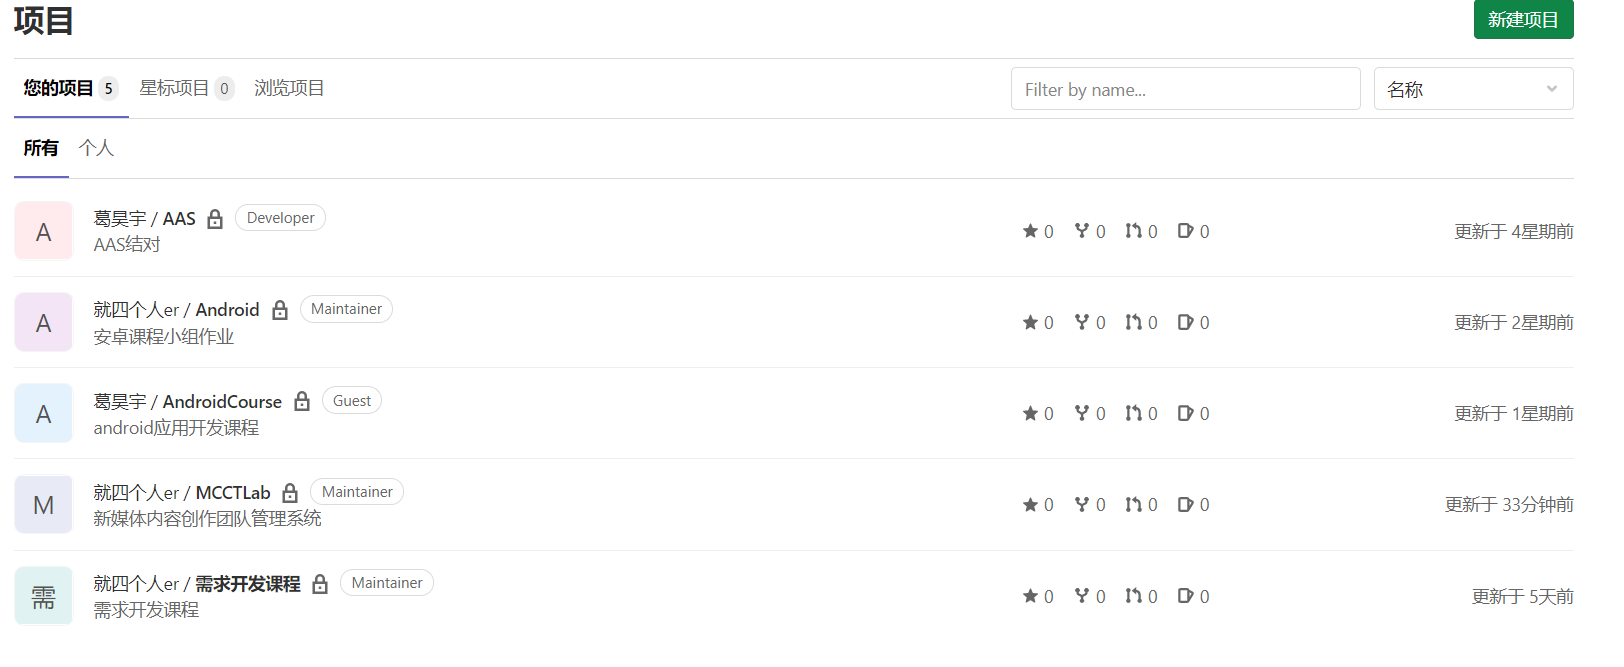
Task: Open the 就四个人er / Android project link
Action: (176, 310)
